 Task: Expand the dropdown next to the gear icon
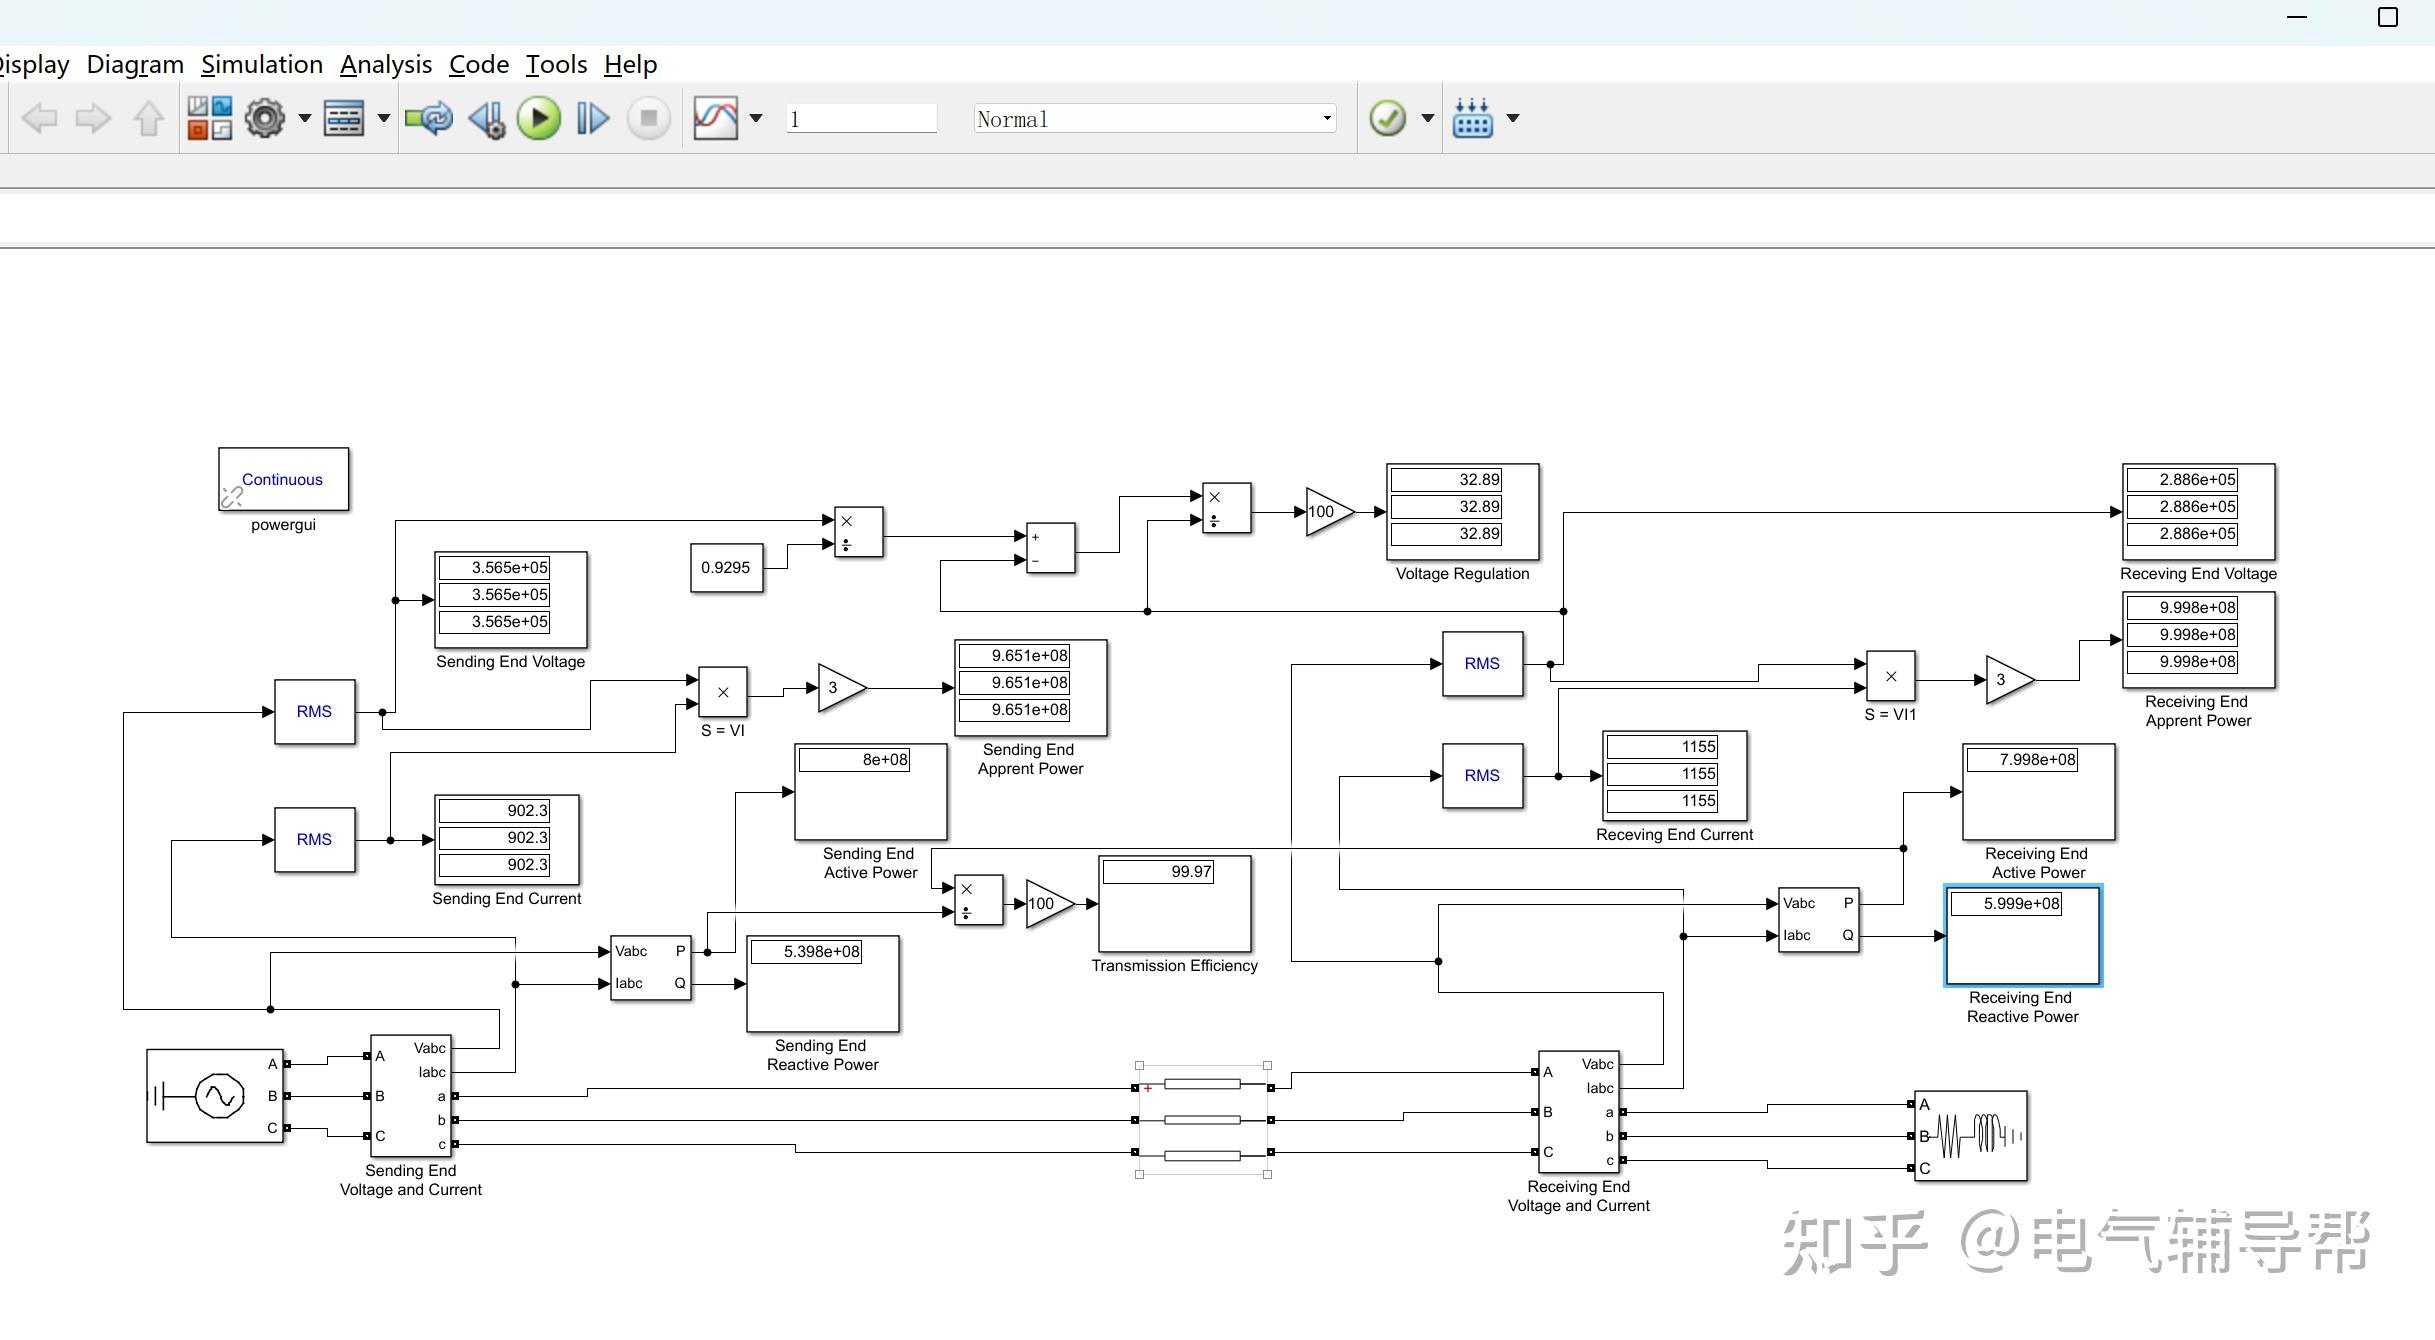point(303,118)
